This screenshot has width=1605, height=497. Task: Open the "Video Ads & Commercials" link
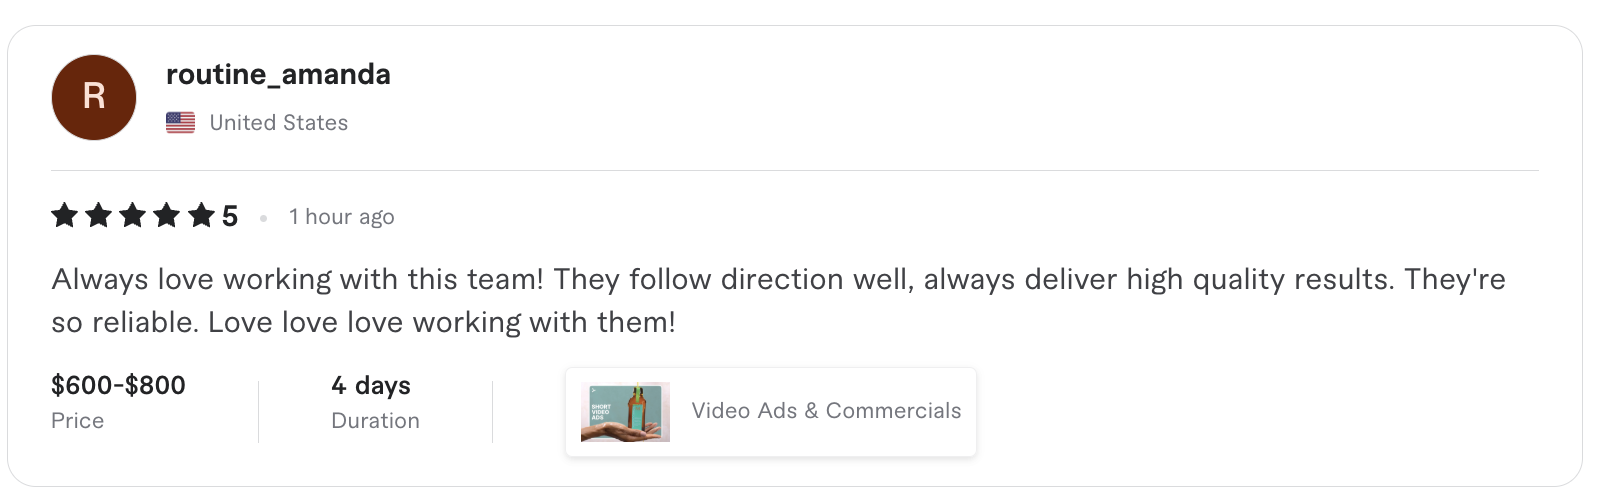tap(826, 411)
